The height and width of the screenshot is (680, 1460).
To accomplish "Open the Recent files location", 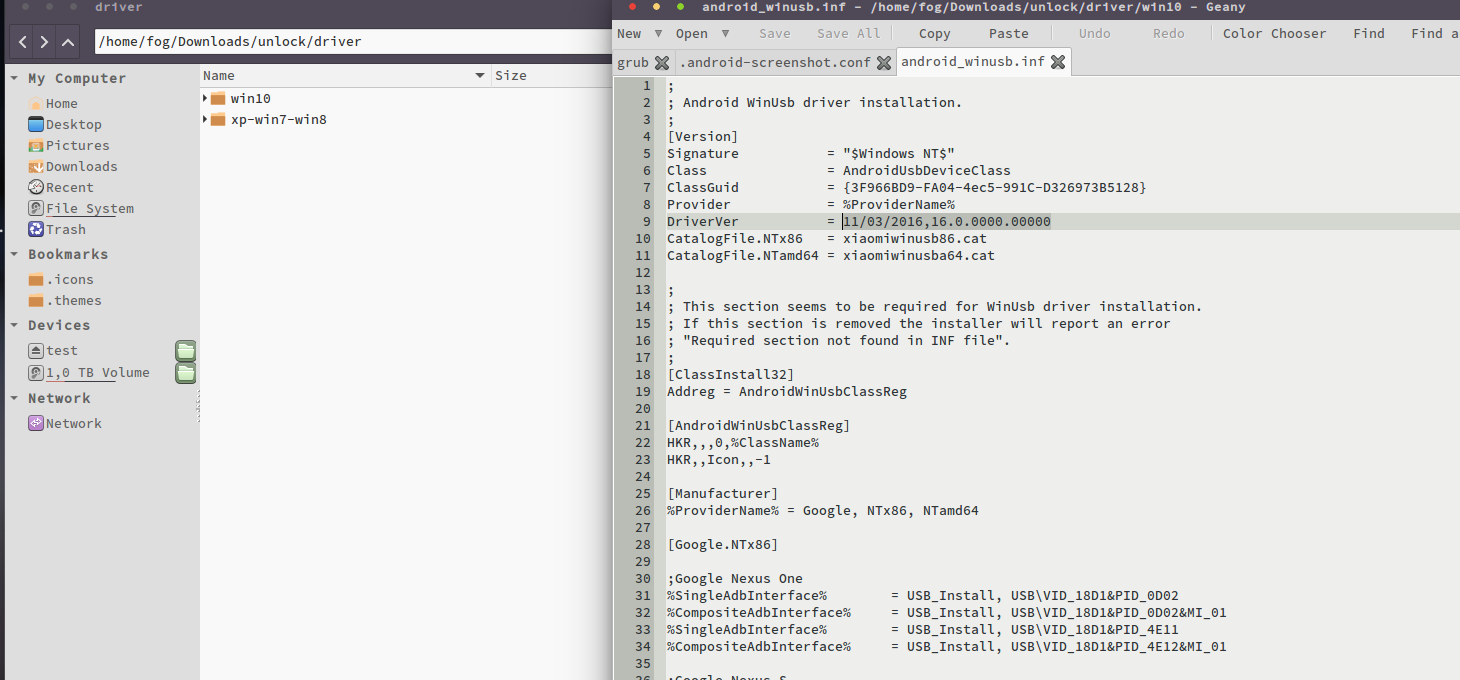I will tap(69, 188).
